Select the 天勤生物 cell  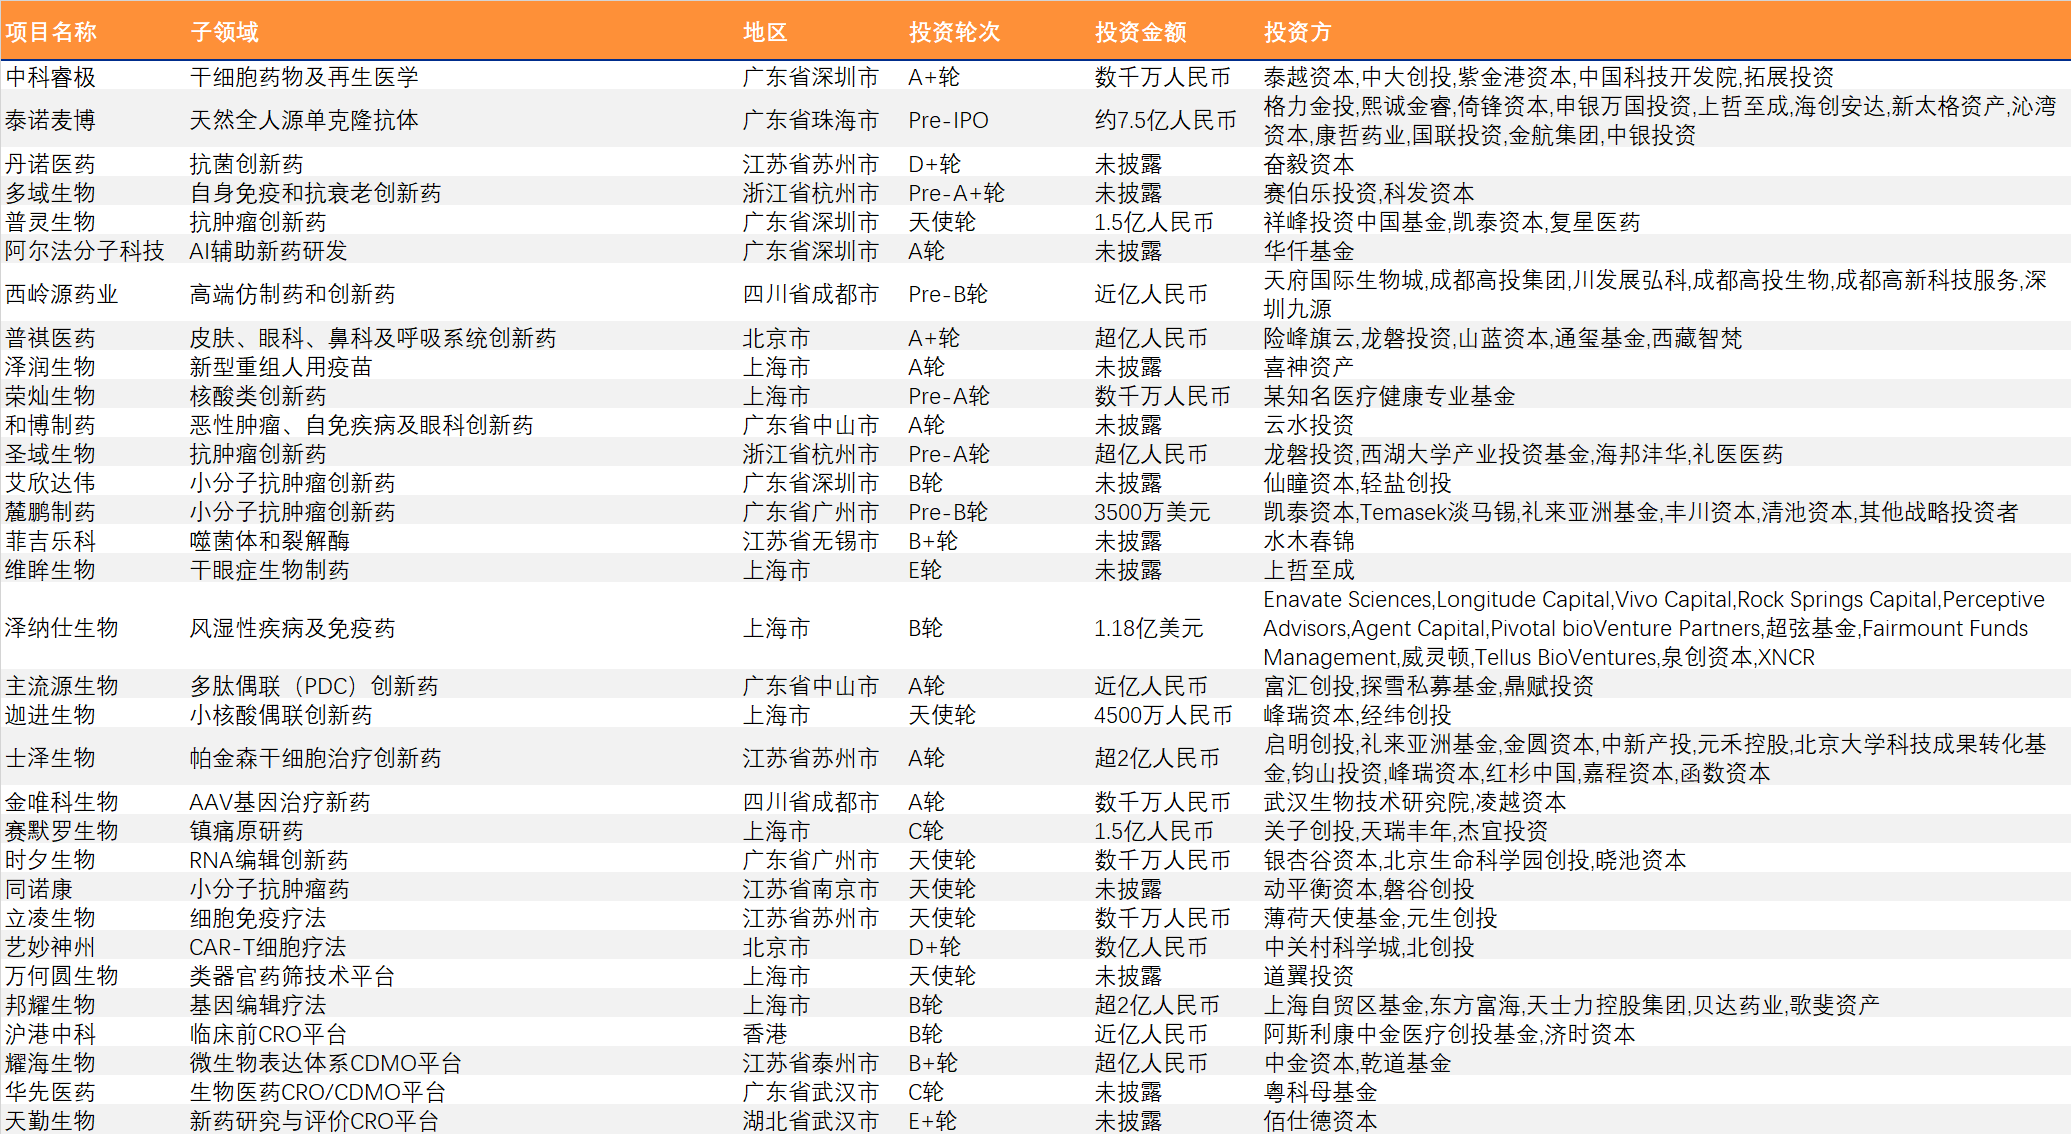51,1121
